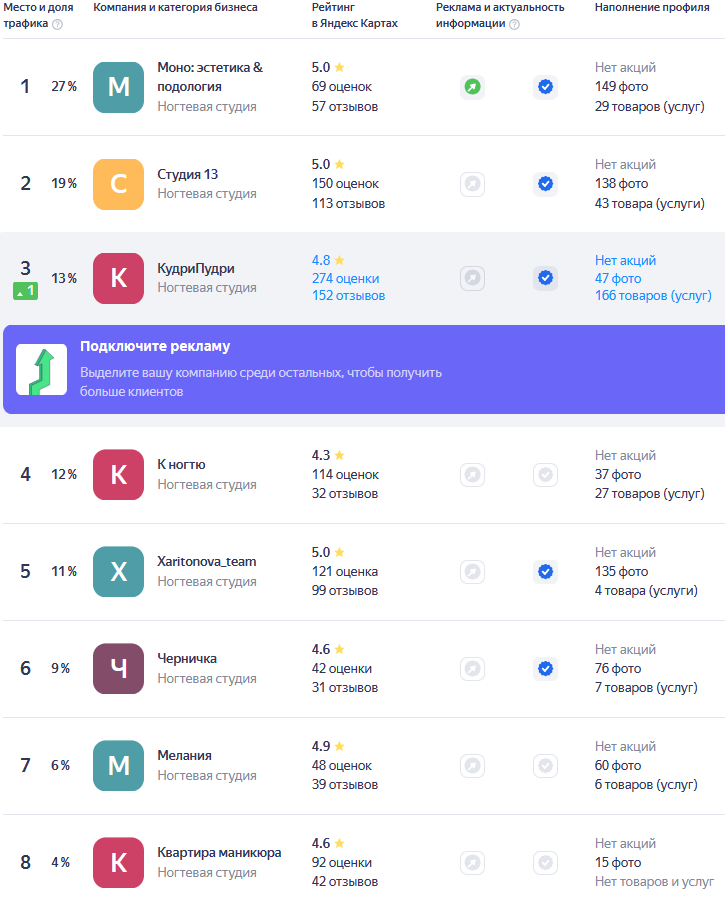Click the 'Рейтинг в Яндекс Картах' column header
The height and width of the screenshot is (905, 725).
[x=354, y=15]
